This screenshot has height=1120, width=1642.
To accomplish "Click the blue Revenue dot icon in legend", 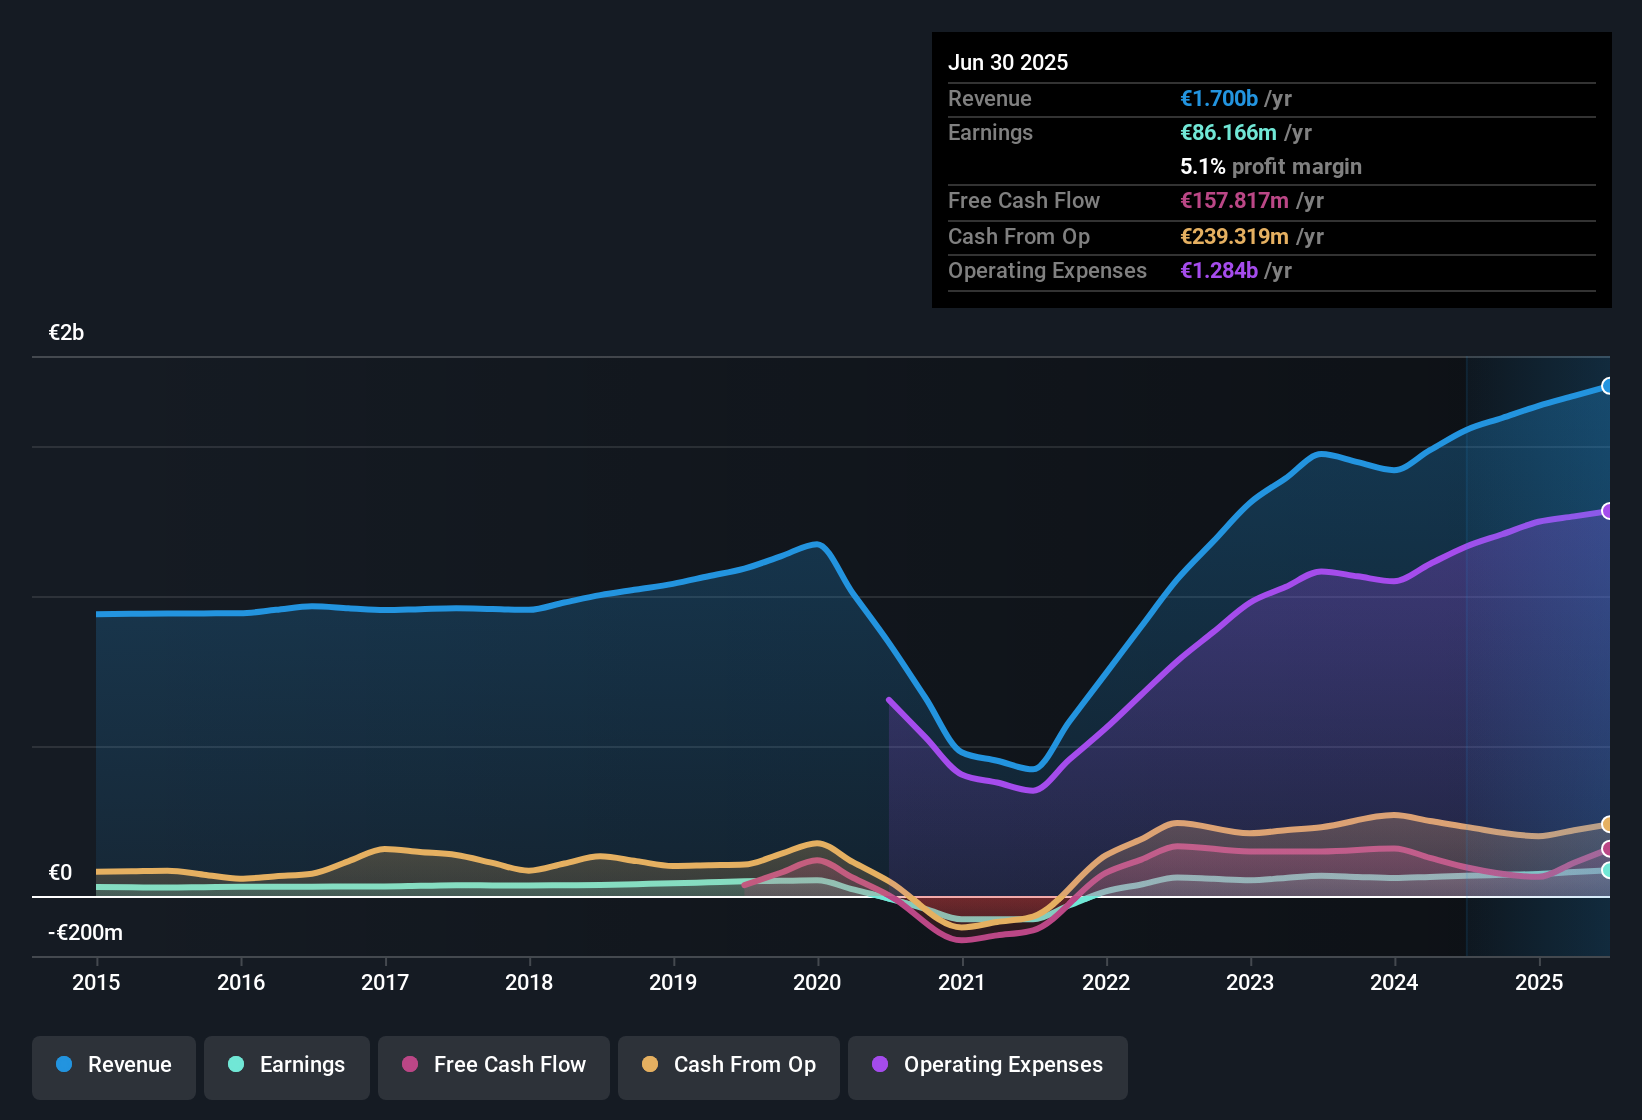I will pos(63,1065).
